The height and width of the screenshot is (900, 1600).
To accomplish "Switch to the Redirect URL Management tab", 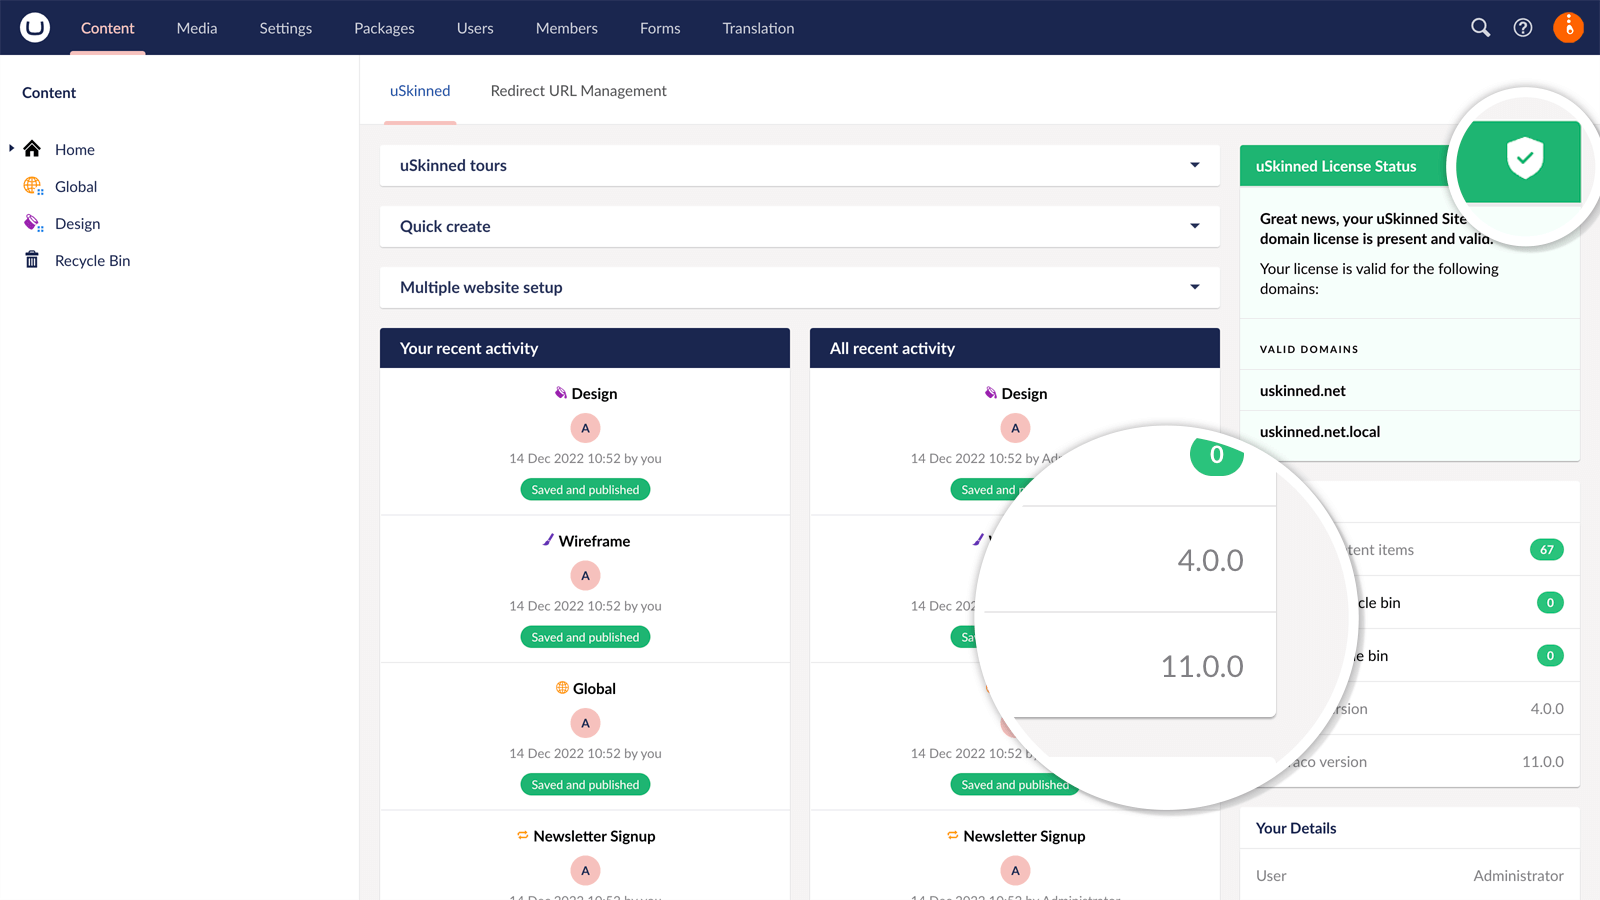I will 578,90.
